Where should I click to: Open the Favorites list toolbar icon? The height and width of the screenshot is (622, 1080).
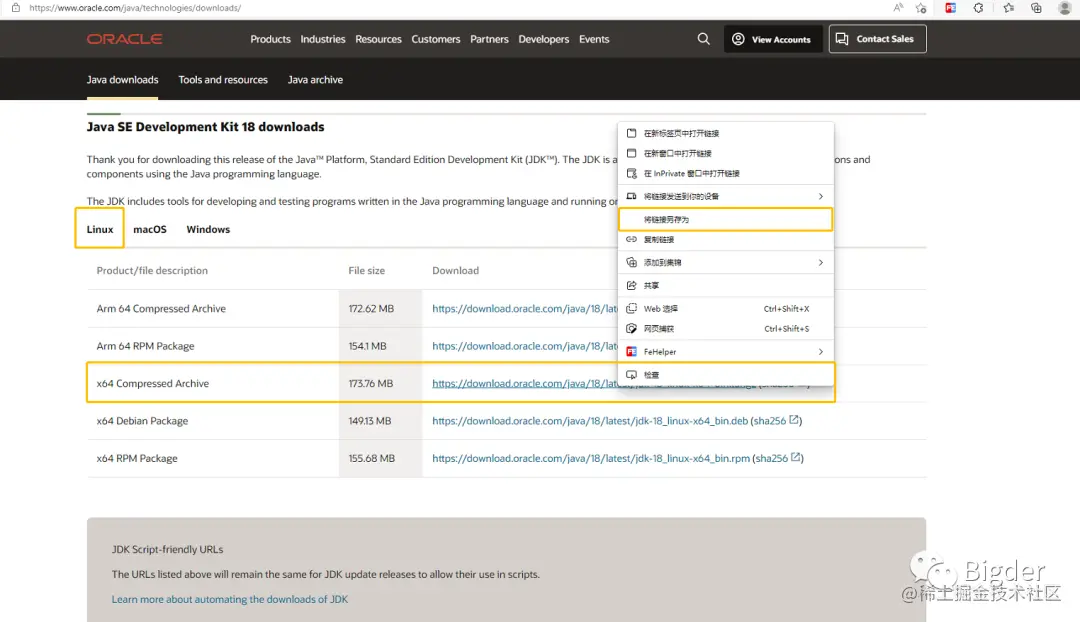(1008, 8)
